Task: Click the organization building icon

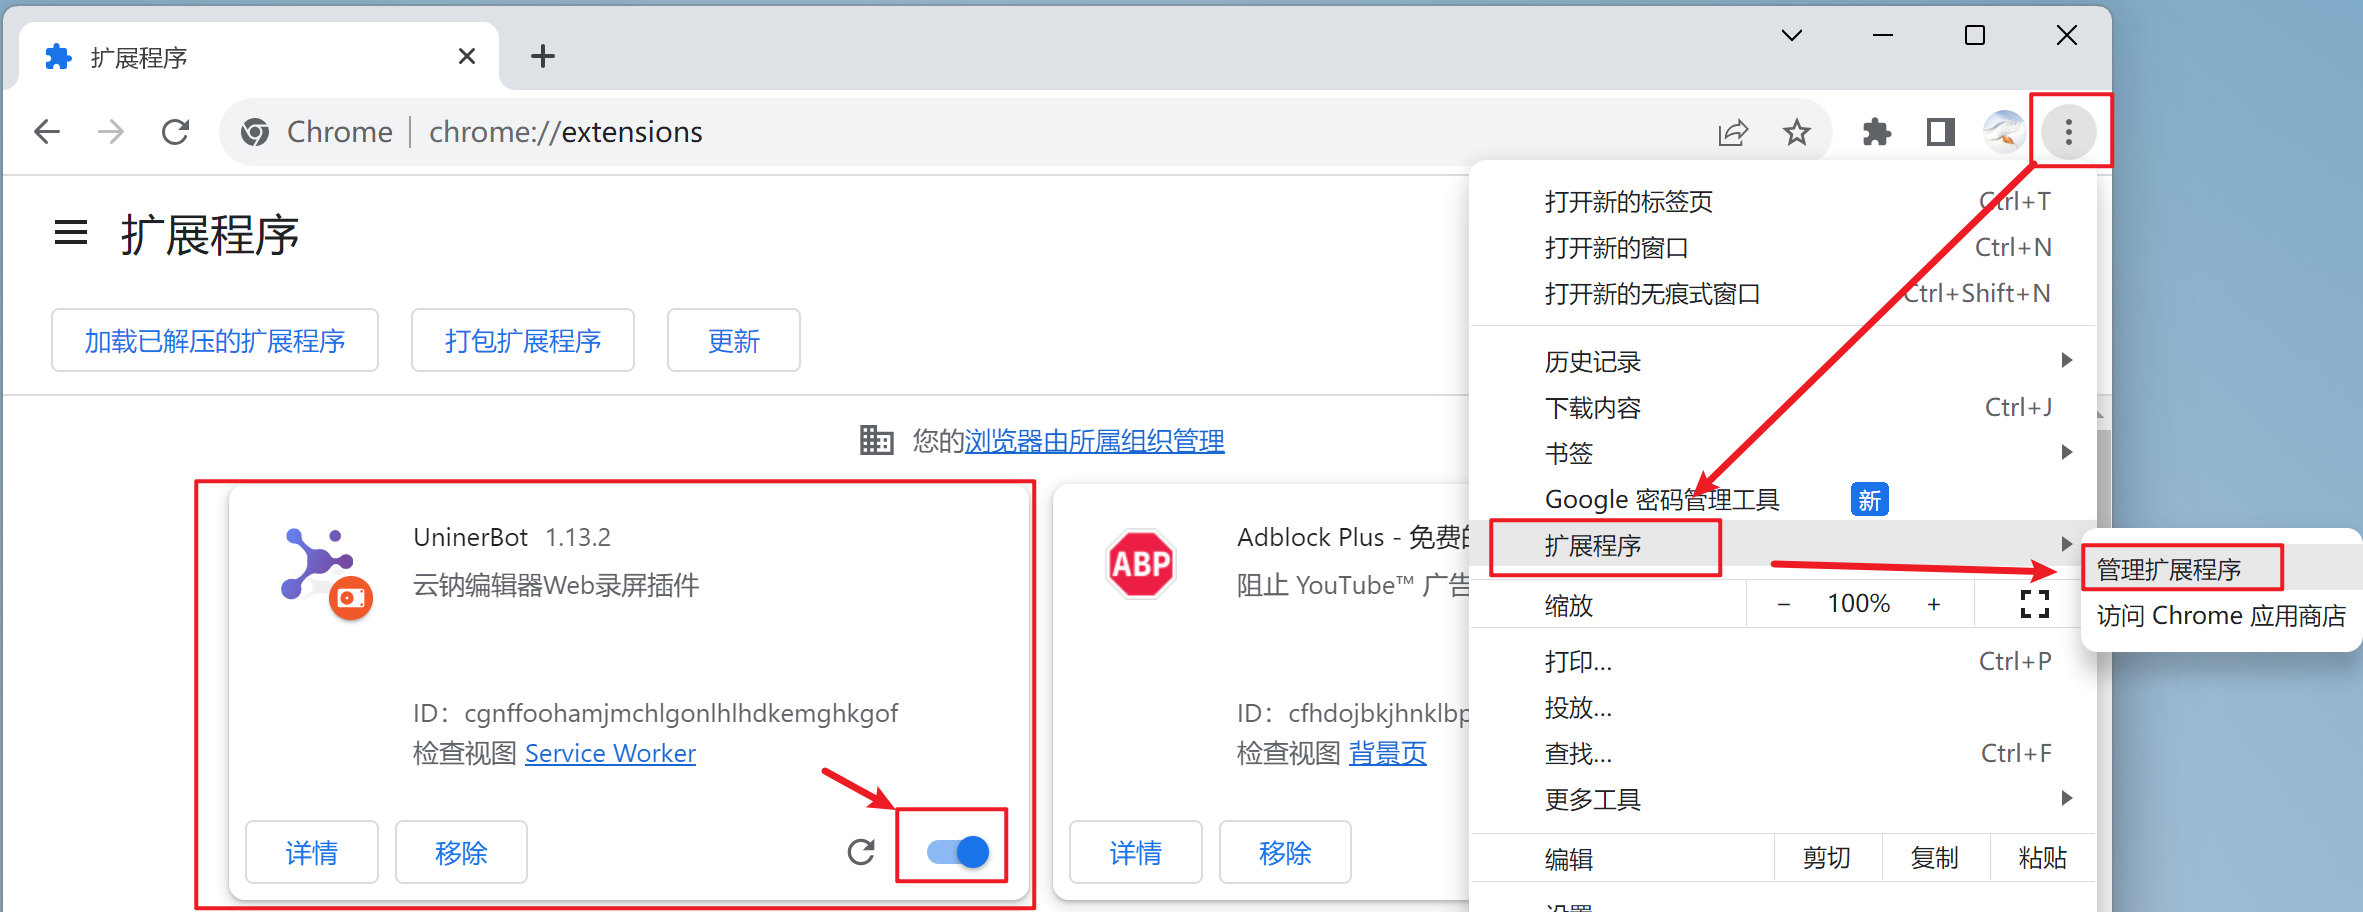Action: pyautogui.click(x=876, y=440)
